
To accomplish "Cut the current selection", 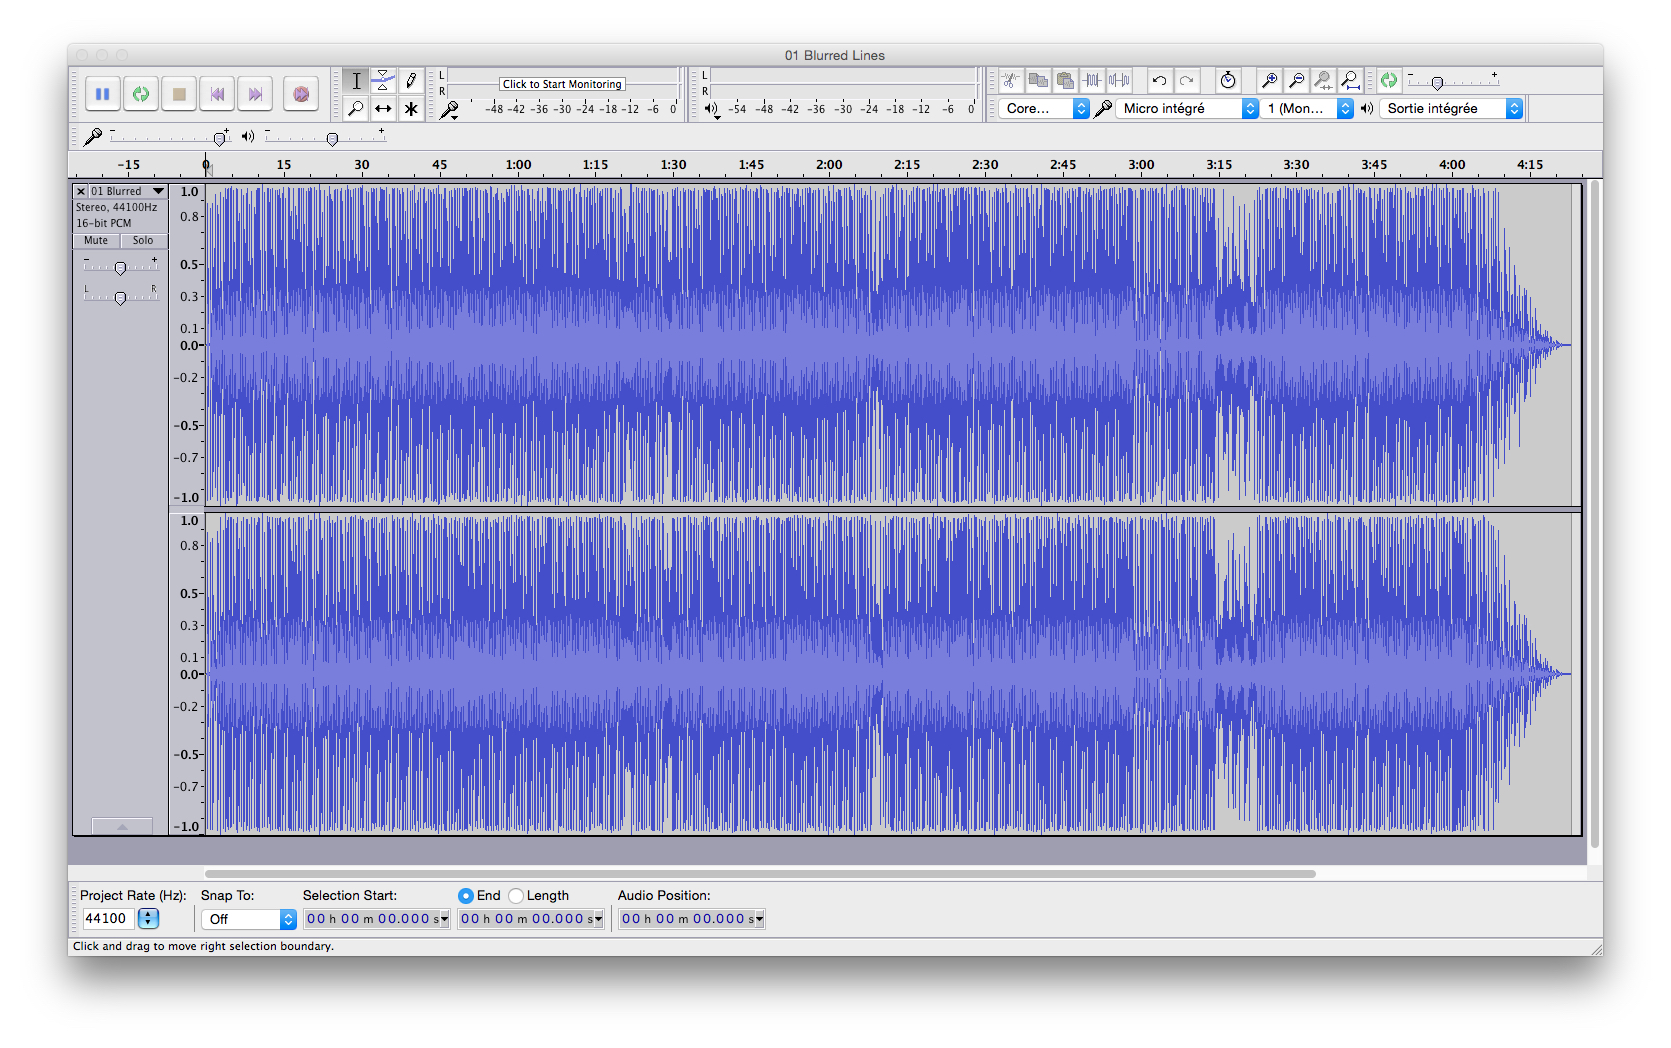I will (x=1010, y=80).
